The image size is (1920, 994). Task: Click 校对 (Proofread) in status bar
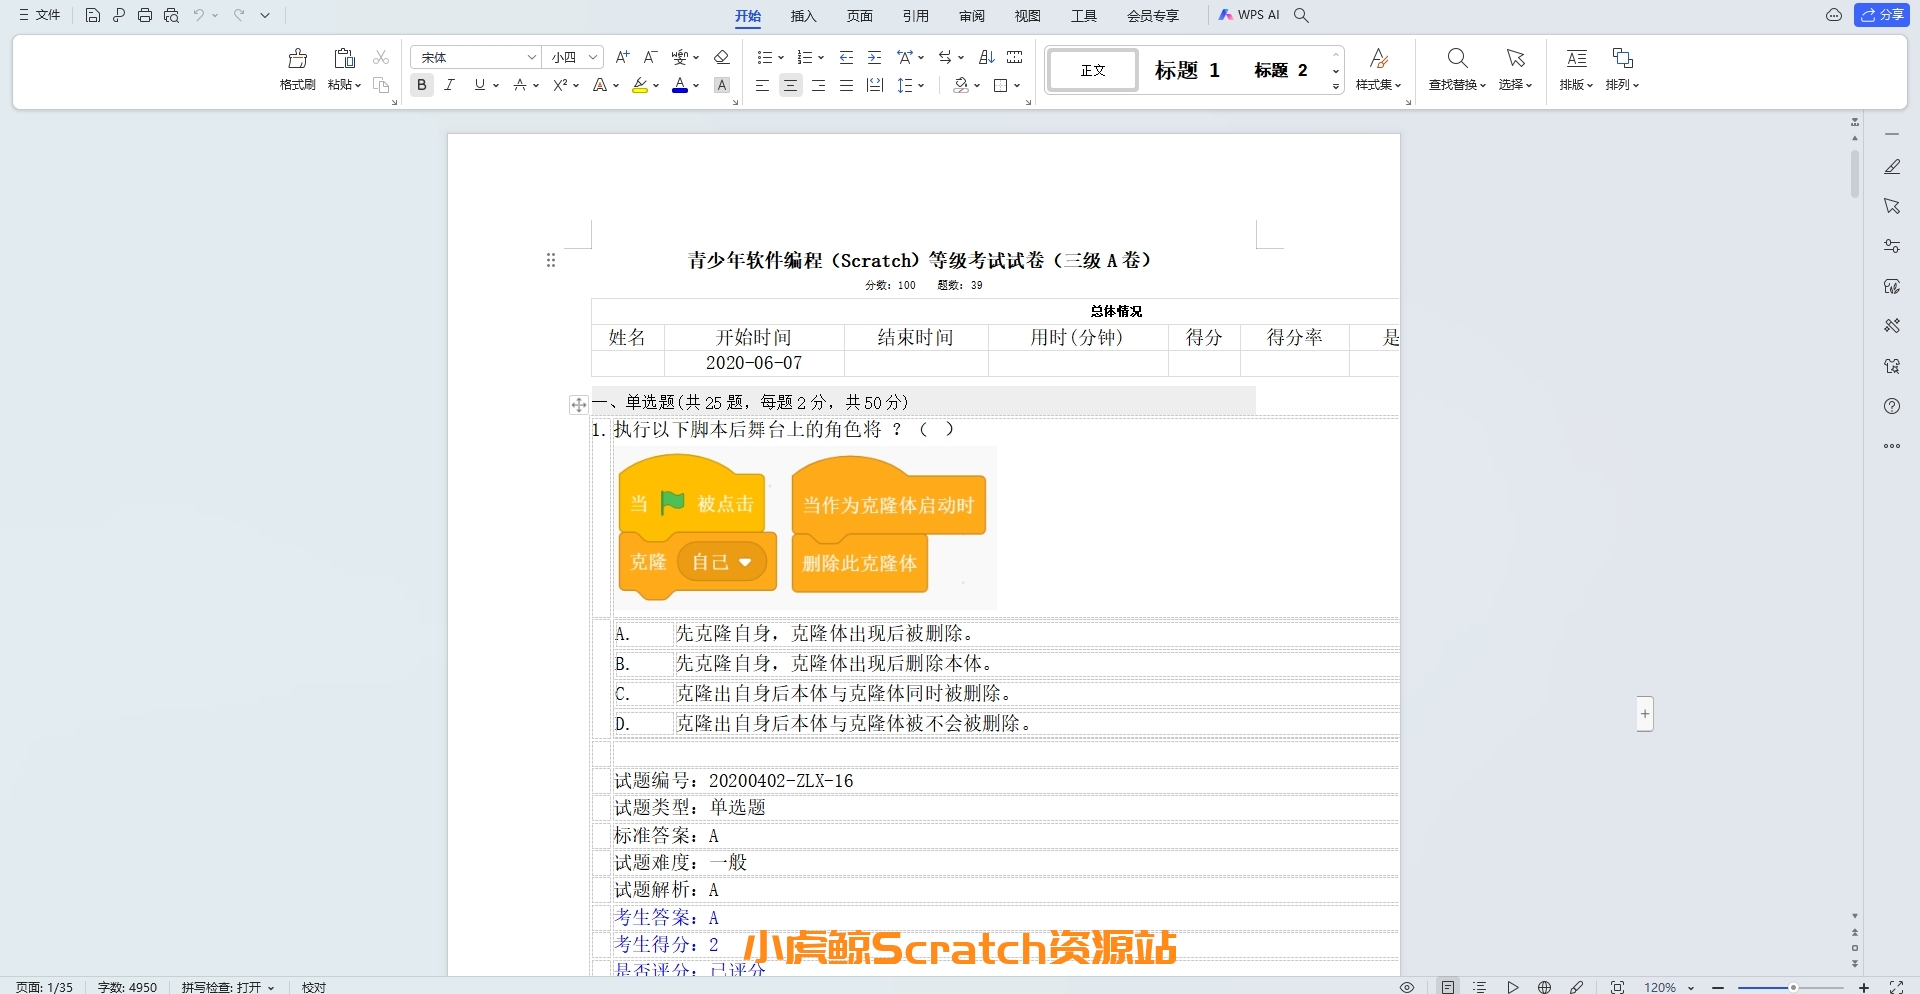[314, 987]
